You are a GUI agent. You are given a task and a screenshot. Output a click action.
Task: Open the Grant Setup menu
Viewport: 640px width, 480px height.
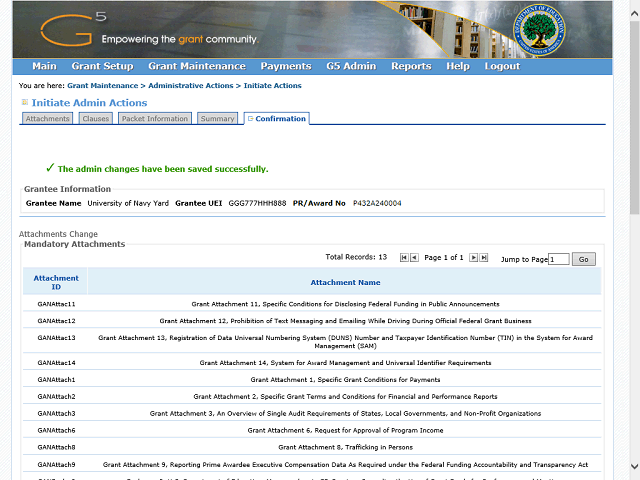point(102,66)
